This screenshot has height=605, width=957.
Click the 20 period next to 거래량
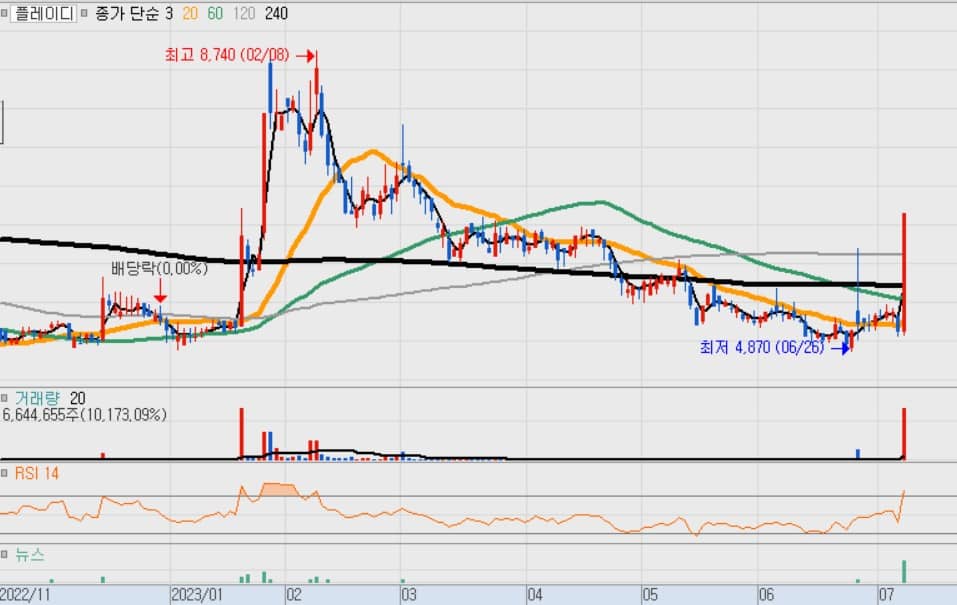(78, 399)
